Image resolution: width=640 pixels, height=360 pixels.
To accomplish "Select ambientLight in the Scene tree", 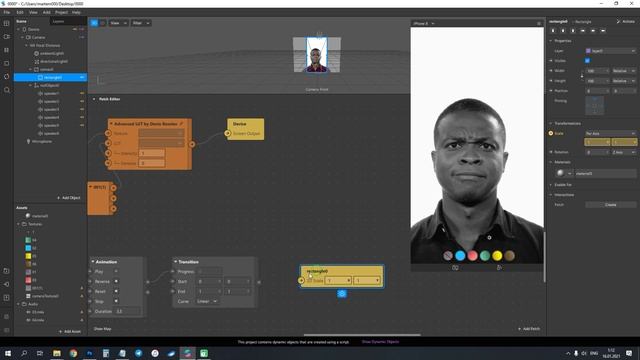I will pyautogui.click(x=51, y=53).
